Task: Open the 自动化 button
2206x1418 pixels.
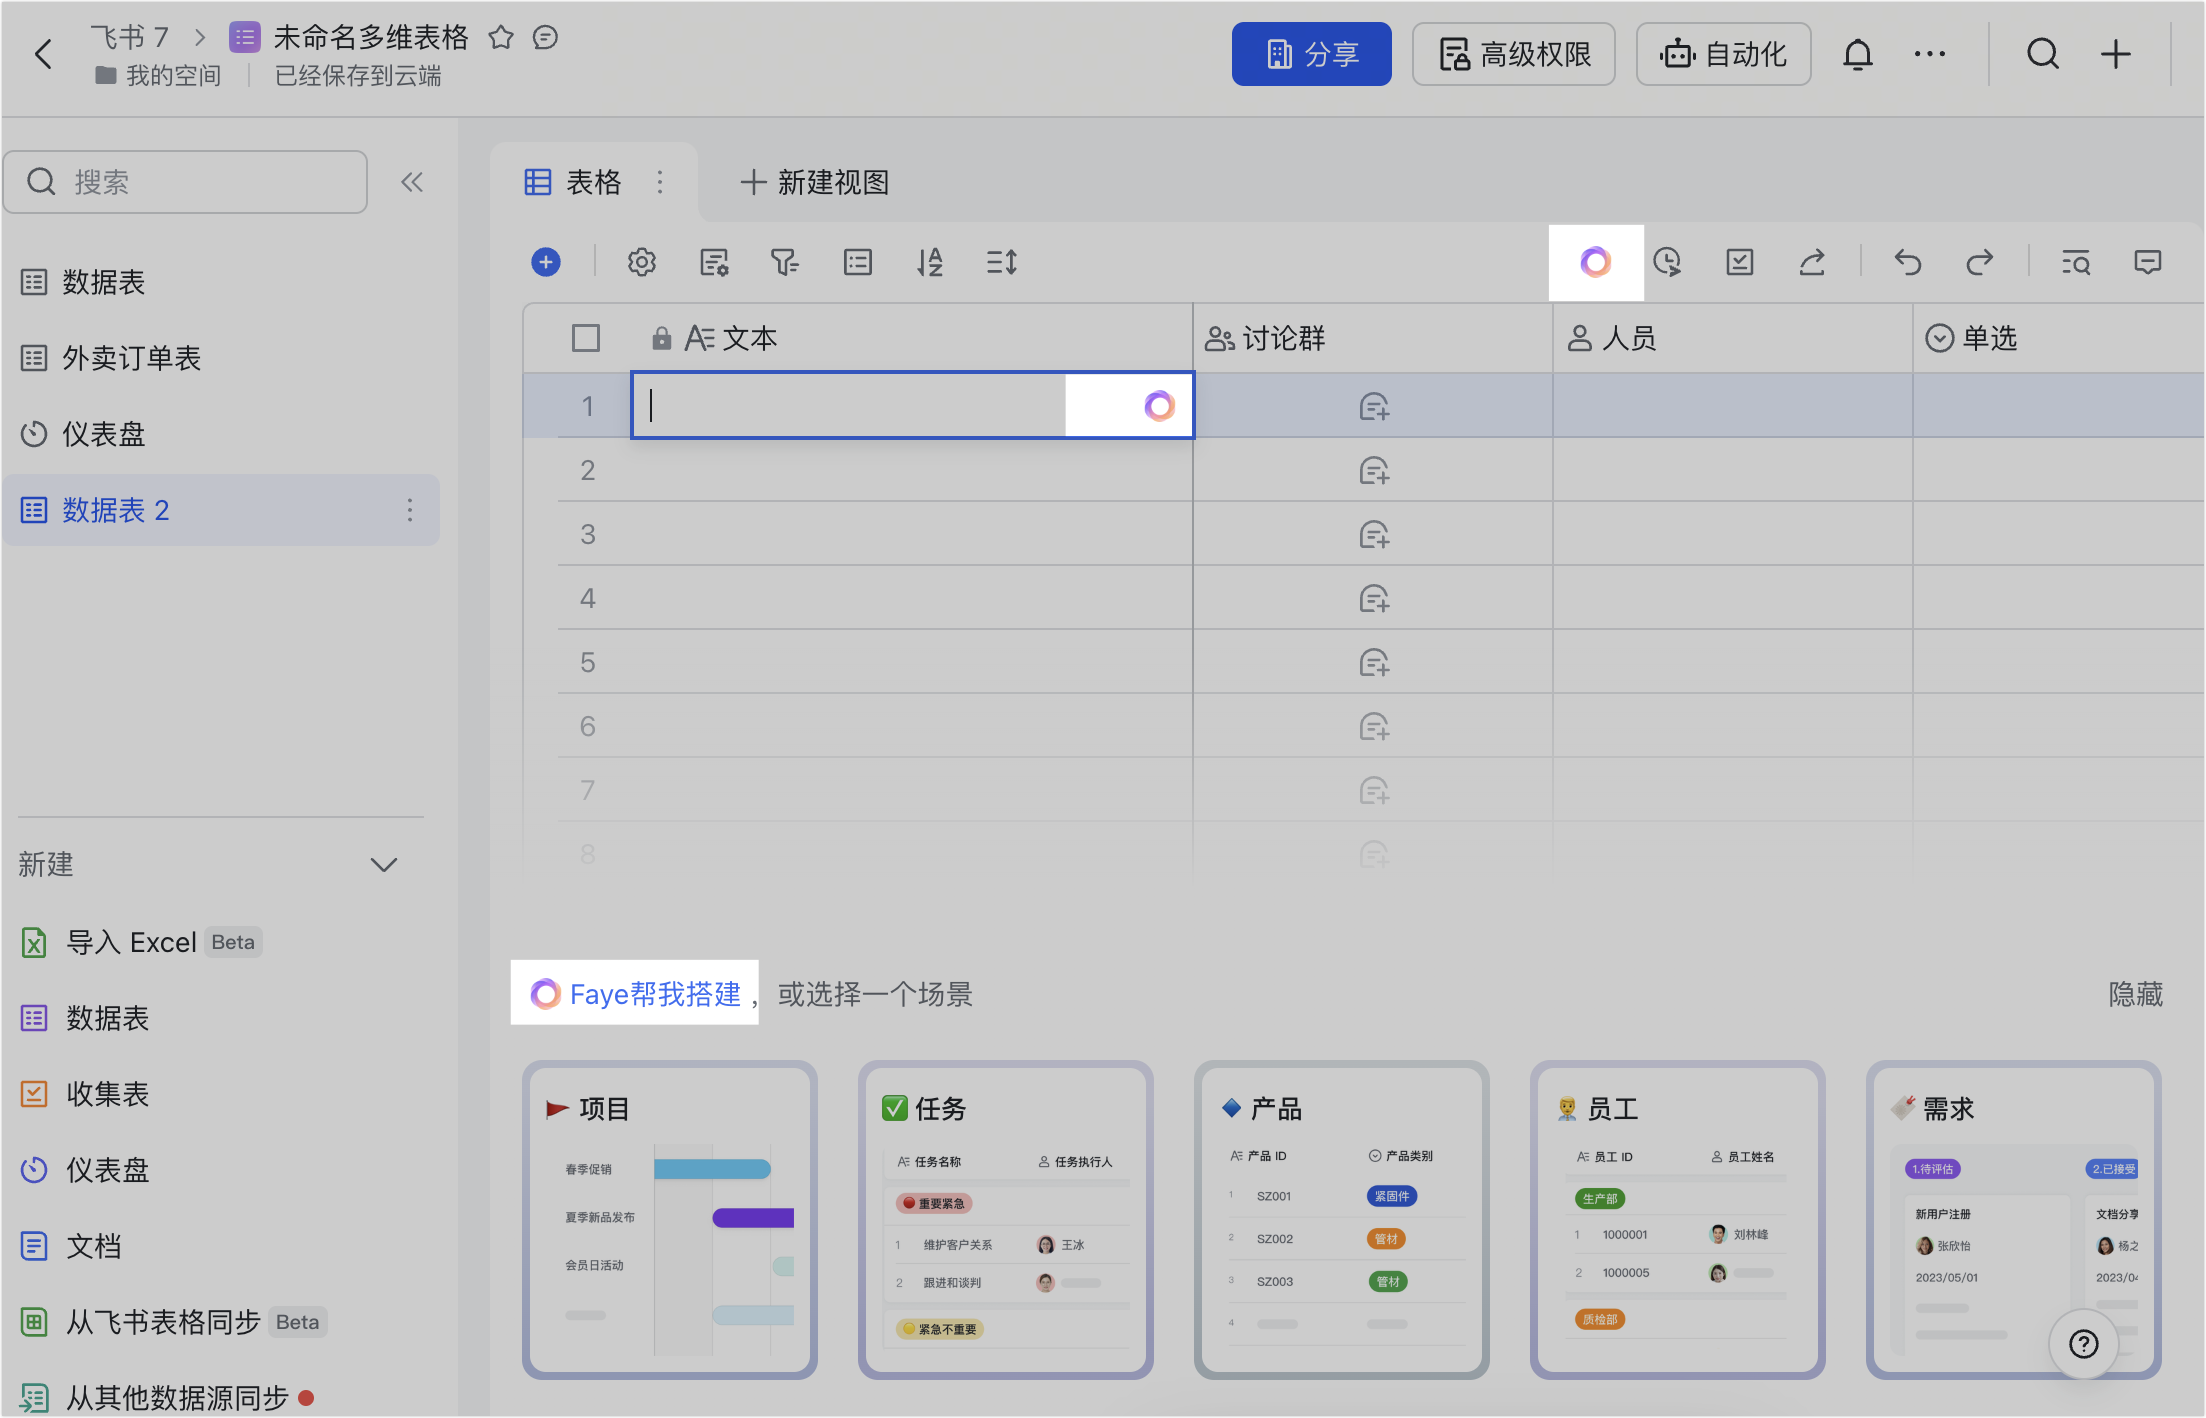Action: pos(1723,54)
